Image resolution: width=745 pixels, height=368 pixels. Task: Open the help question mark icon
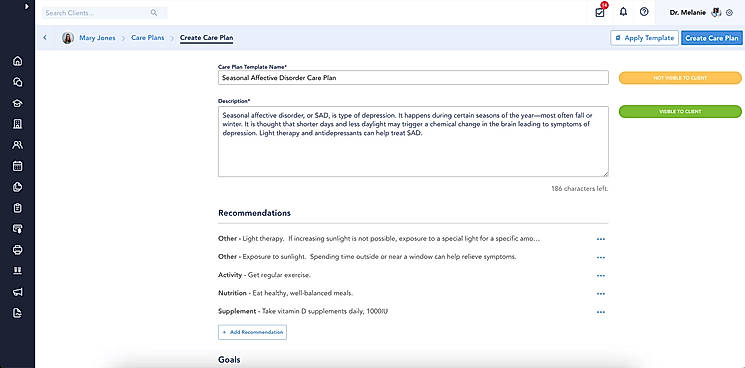pyautogui.click(x=644, y=12)
